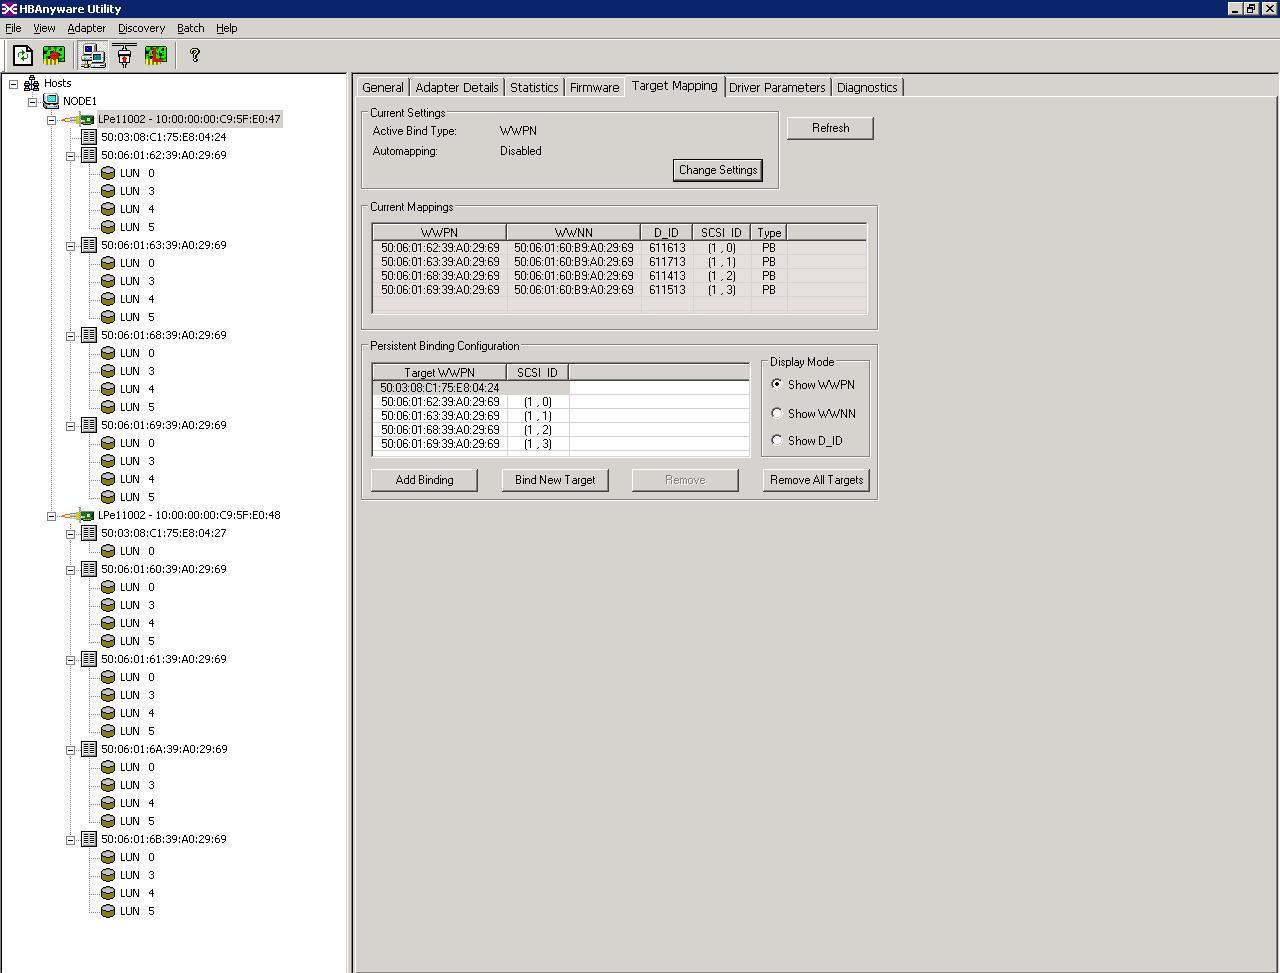Click target icon beside 50:06:01:69:39:A0:29:69
The image size is (1280, 973).
89,425
